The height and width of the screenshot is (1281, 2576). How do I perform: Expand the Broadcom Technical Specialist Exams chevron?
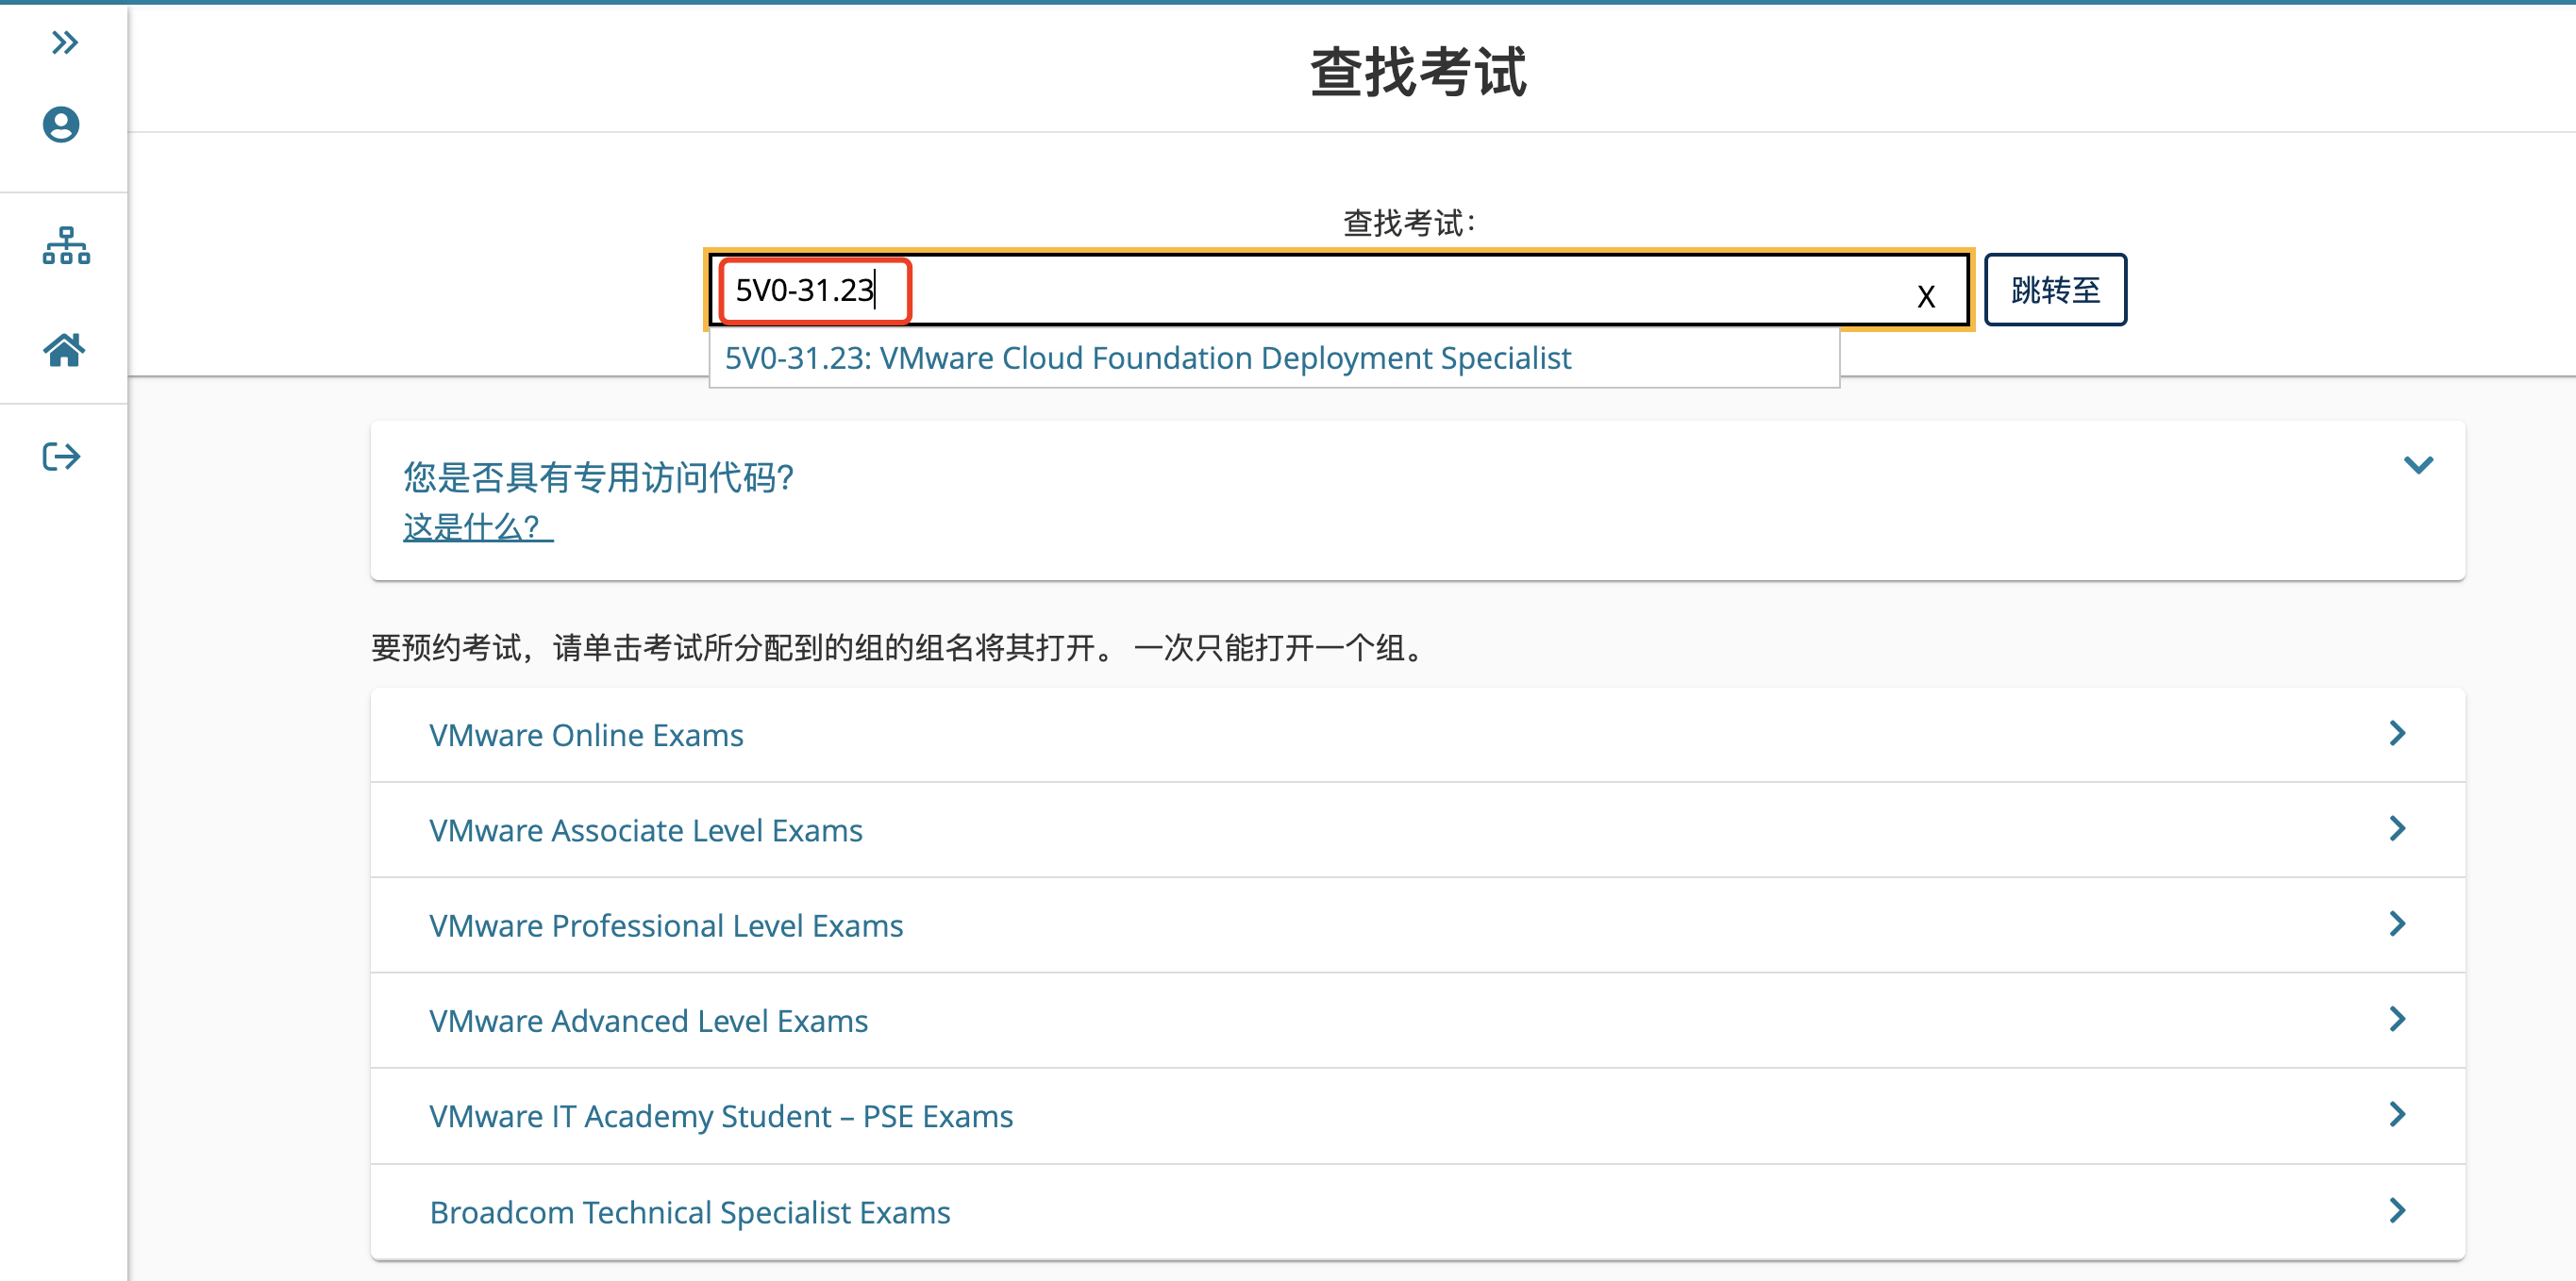(x=2397, y=1210)
